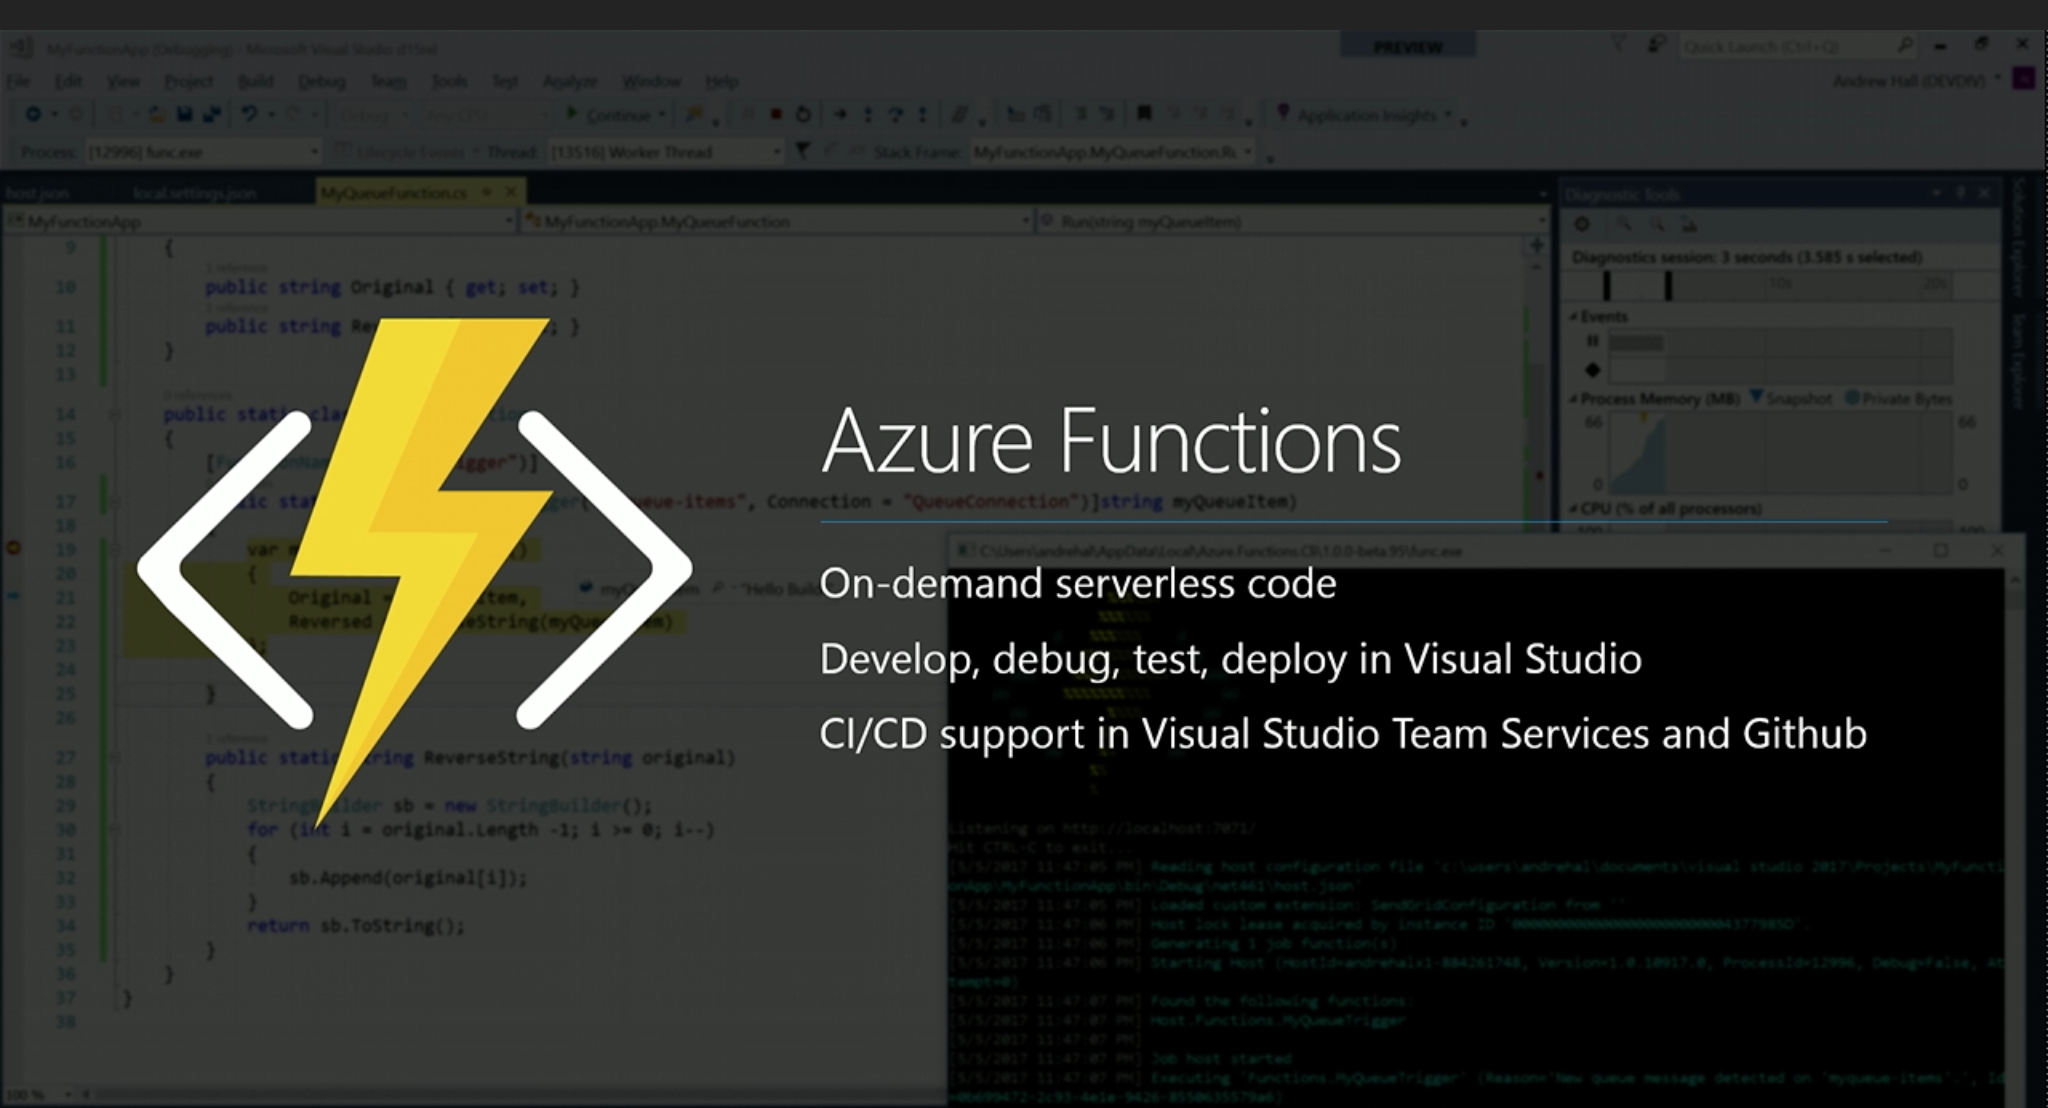
Task: Open the MyFunctionApp.MyQueueFunction type dropdown
Action: (x=777, y=221)
